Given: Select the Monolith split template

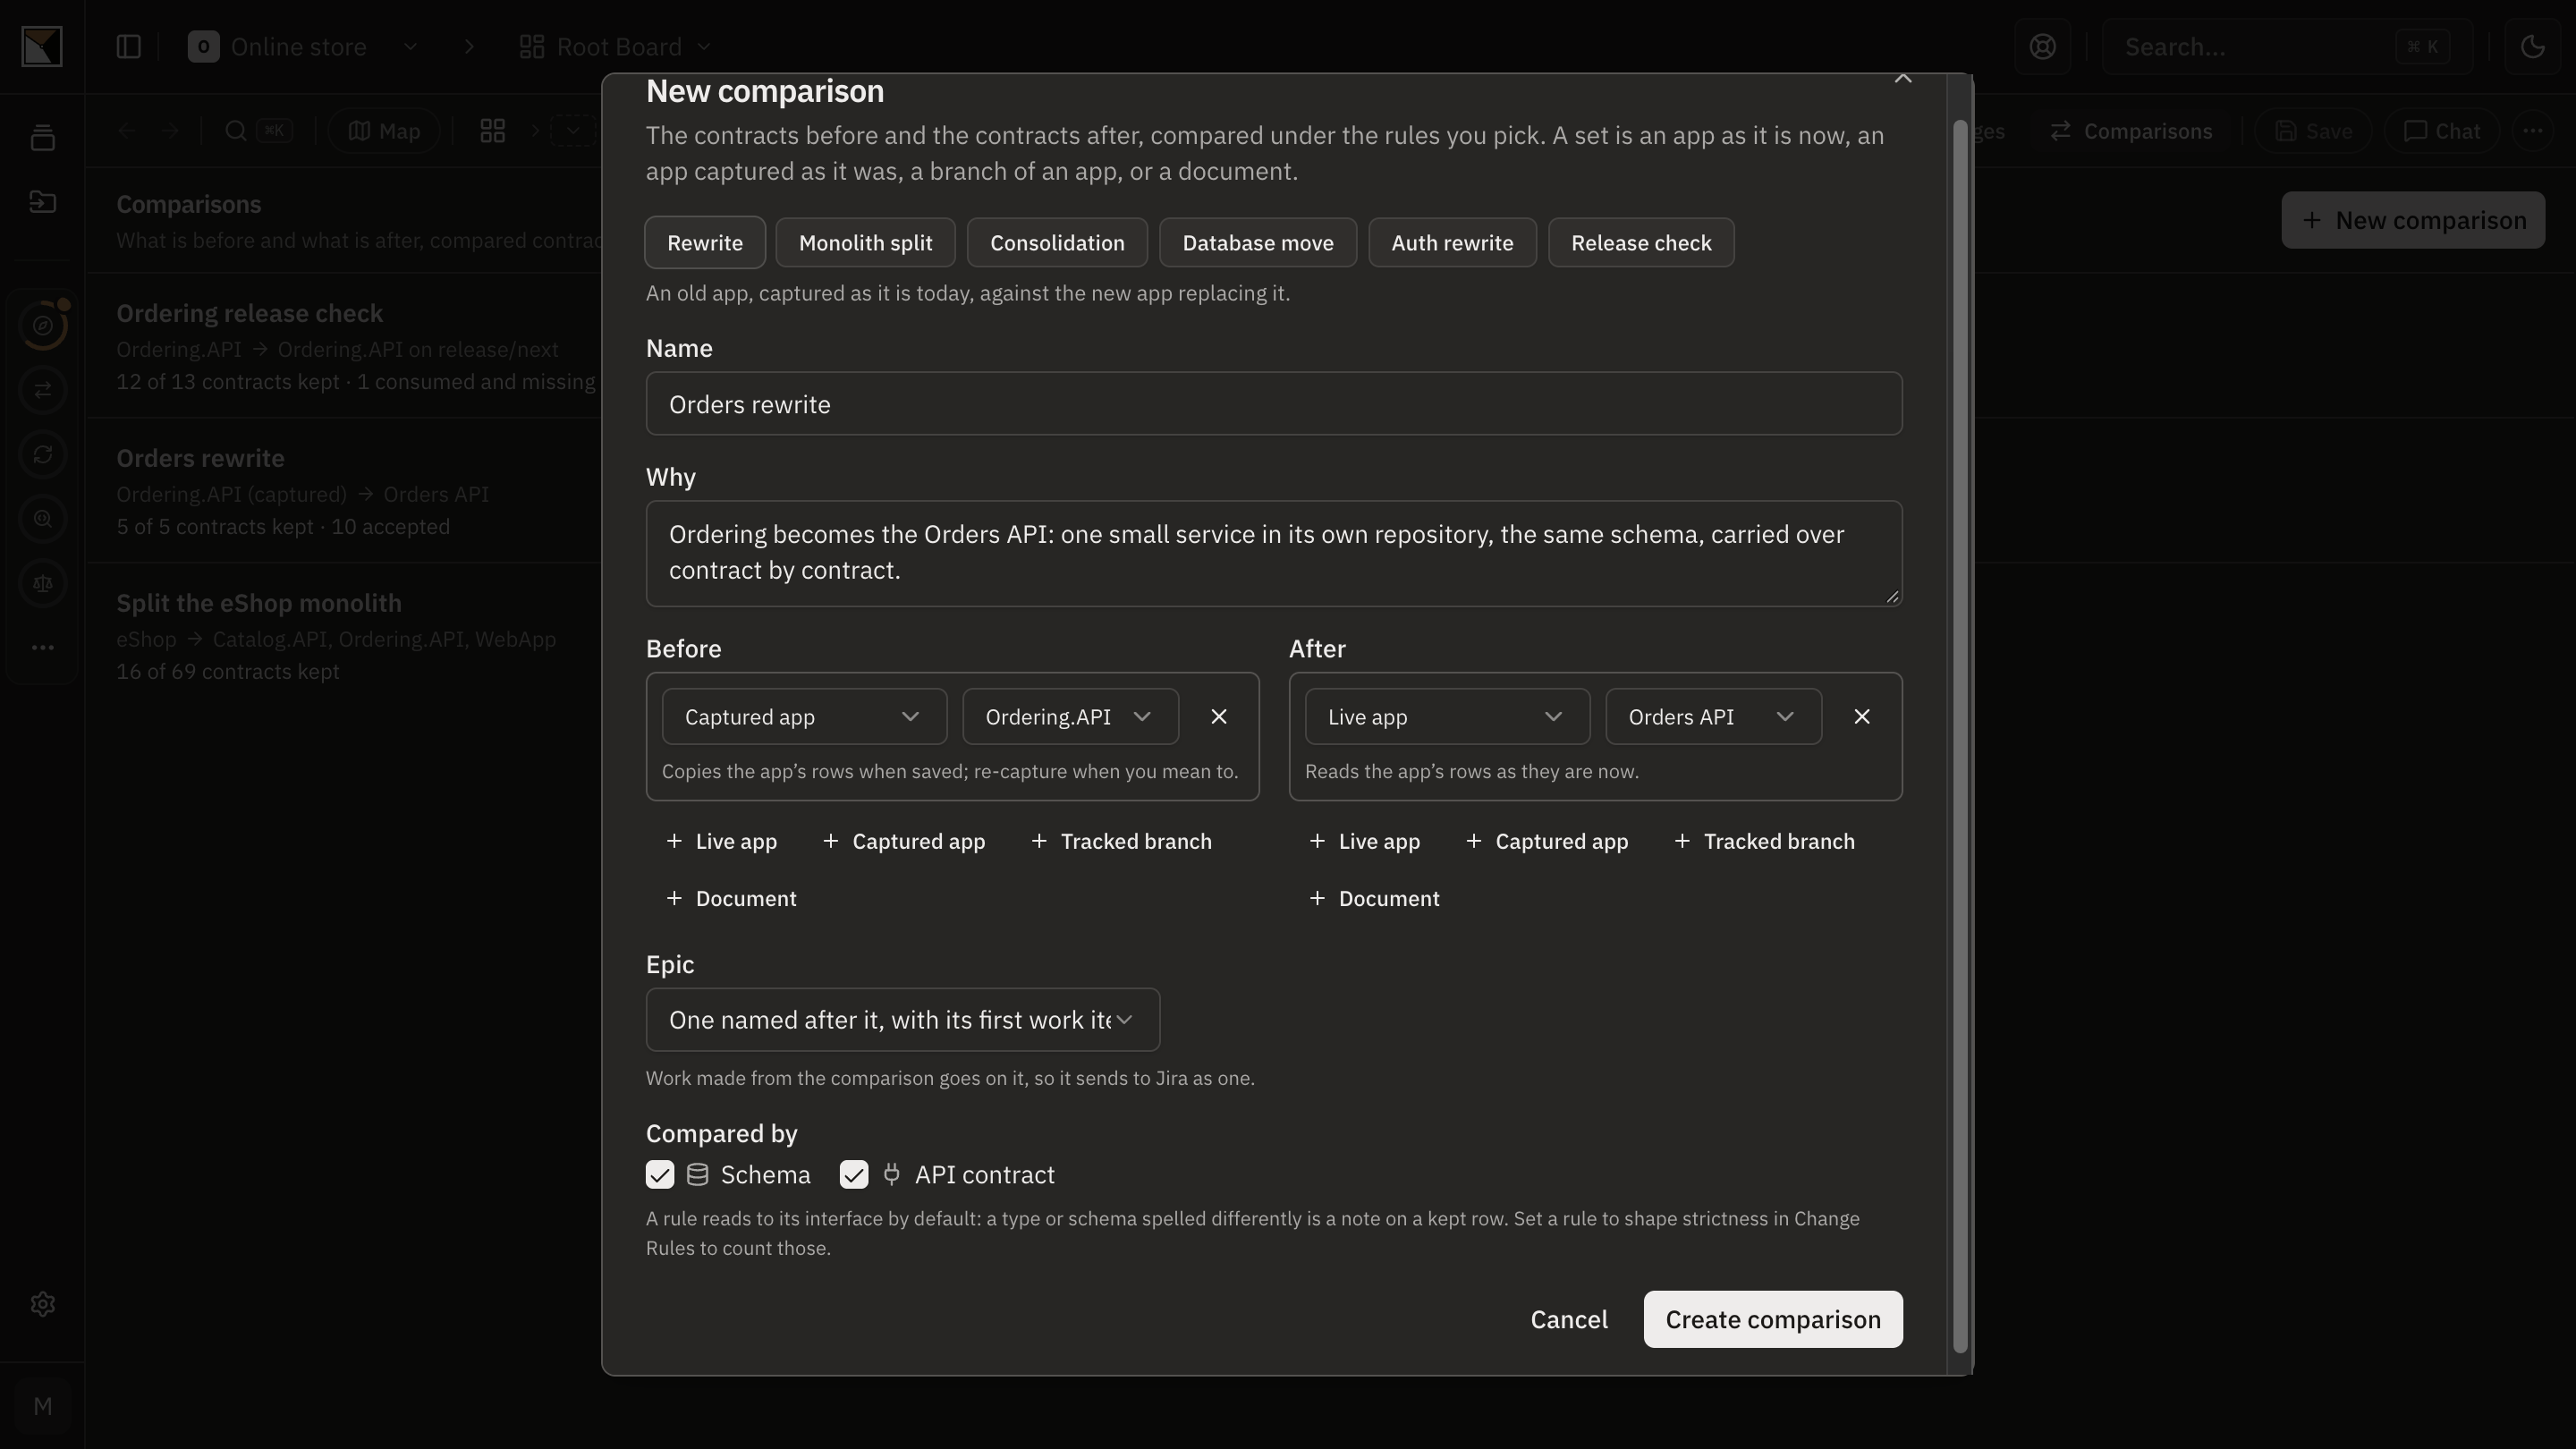Looking at the screenshot, I should pos(865,243).
